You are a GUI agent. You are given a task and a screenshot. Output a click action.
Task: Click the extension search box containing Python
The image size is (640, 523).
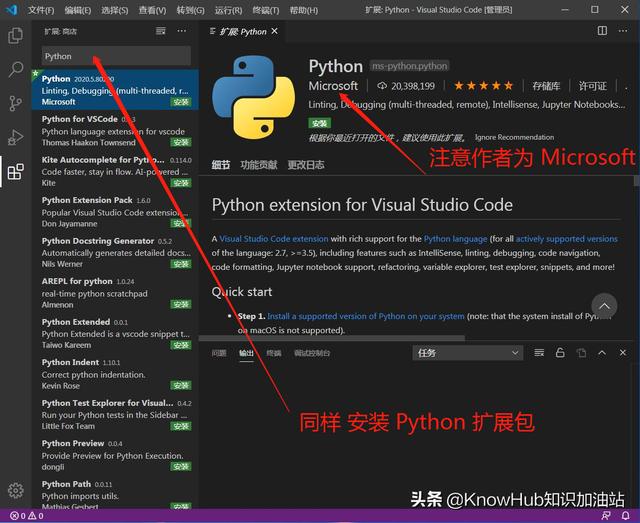pos(116,56)
